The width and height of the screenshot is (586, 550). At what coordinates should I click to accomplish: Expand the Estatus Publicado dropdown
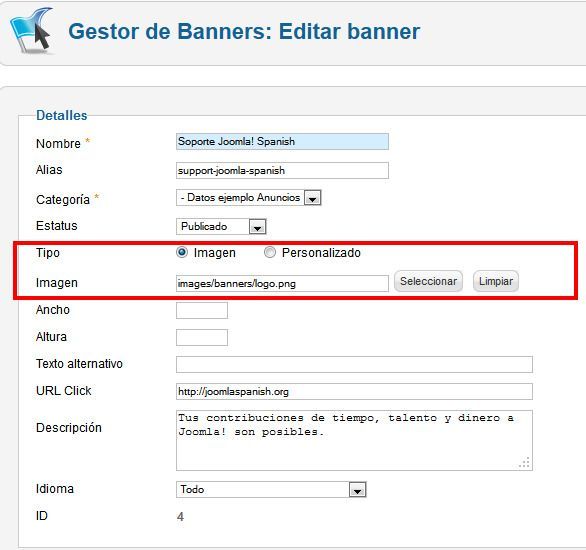tap(257, 227)
